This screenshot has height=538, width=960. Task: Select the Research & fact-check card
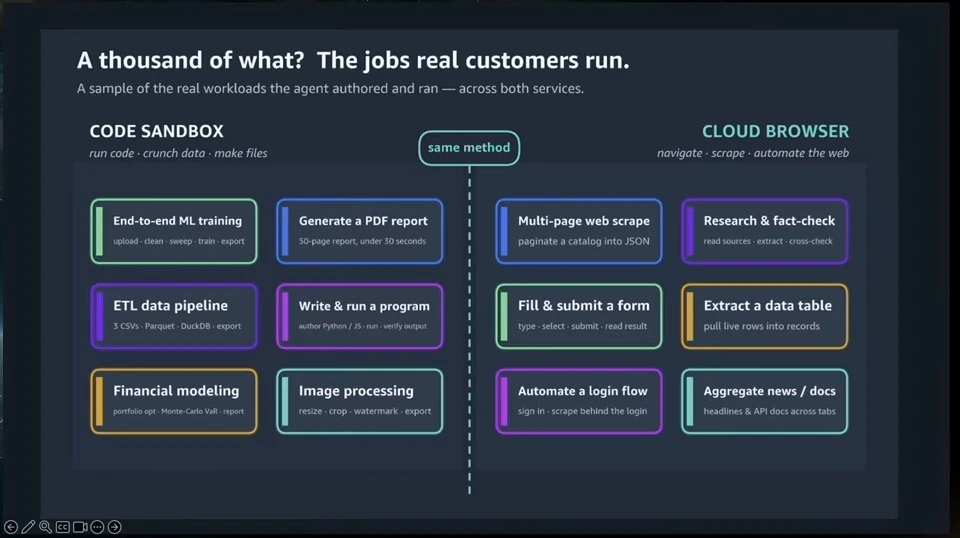[765, 231]
